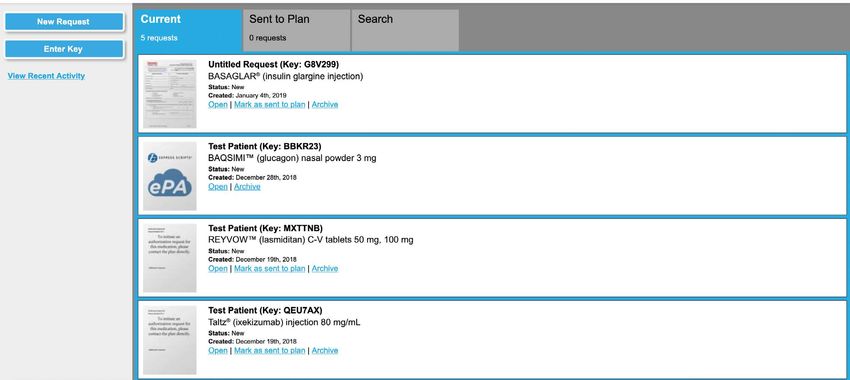Click the Taltz request document thumbnail
The height and width of the screenshot is (380, 850).
(x=170, y=340)
